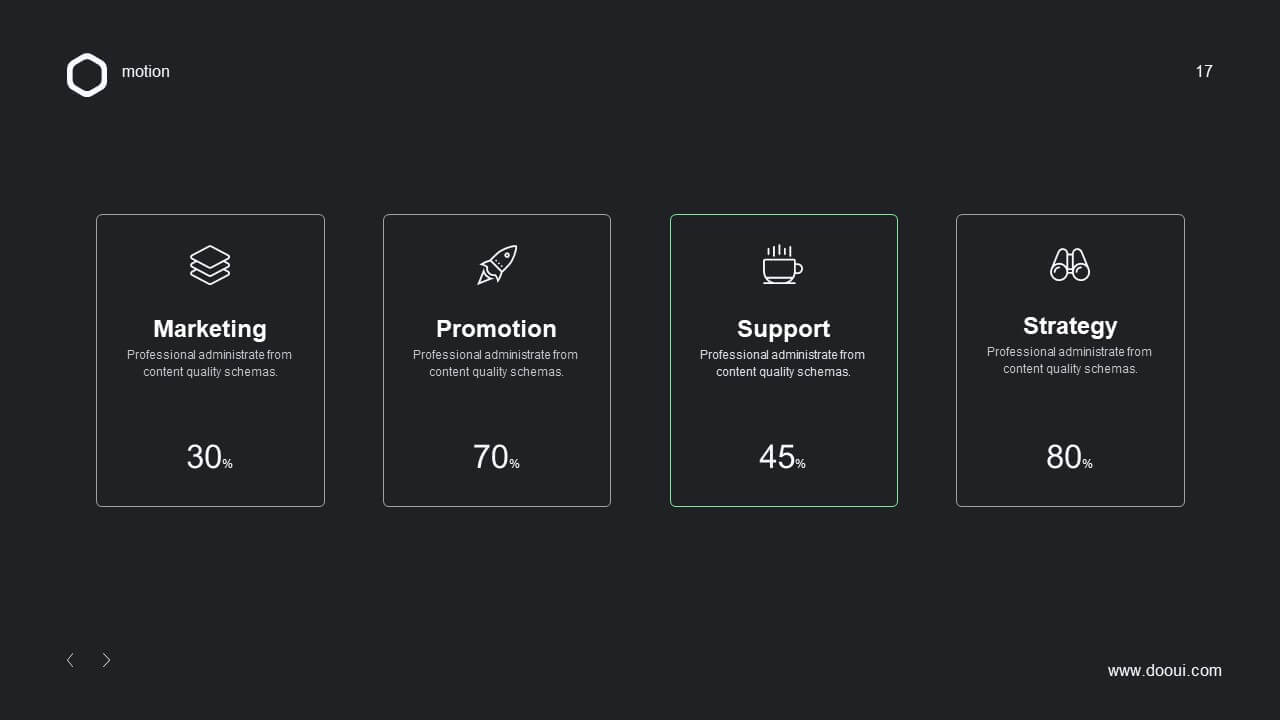Click the rocket Promotion icon
The height and width of the screenshot is (720, 1280).
497,265
